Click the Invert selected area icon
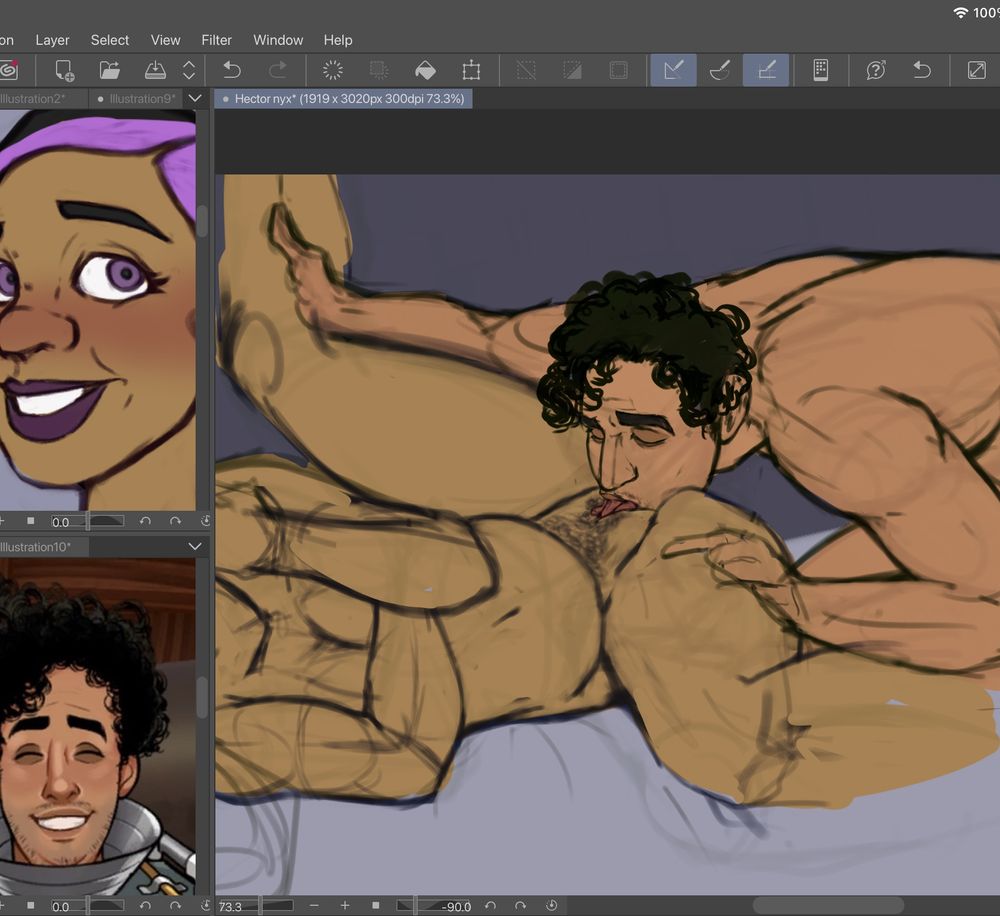This screenshot has height=916, width=1000. coord(572,70)
